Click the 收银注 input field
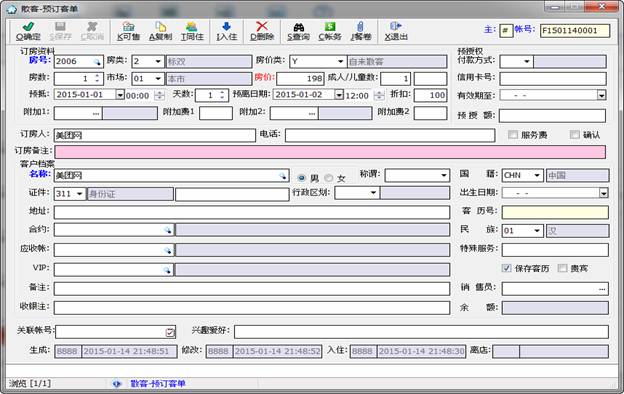Viewport: 624px width, 394px height. coord(252,308)
